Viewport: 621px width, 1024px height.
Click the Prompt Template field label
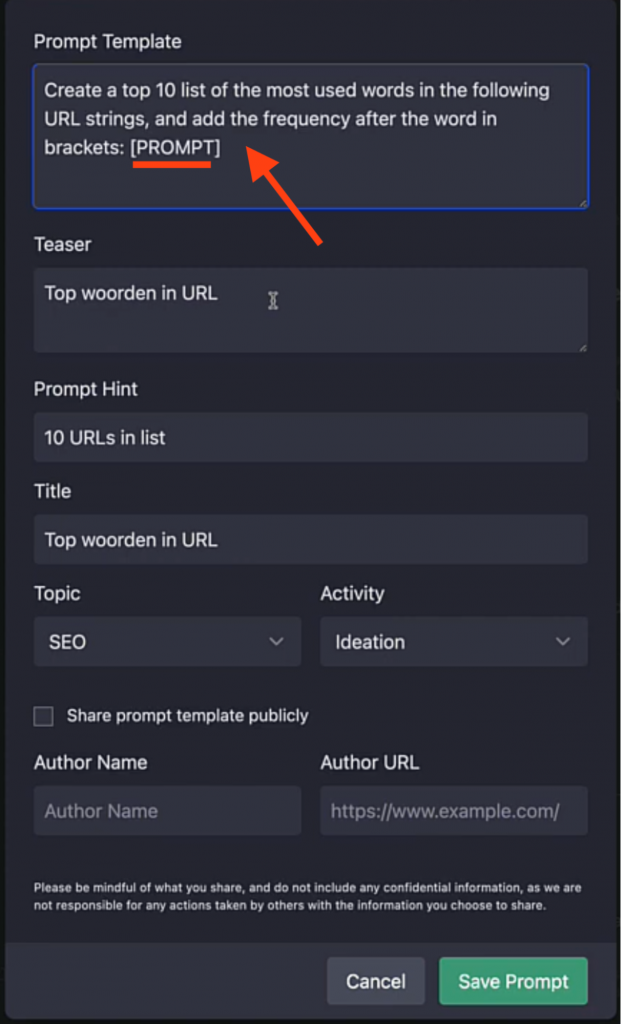(108, 42)
